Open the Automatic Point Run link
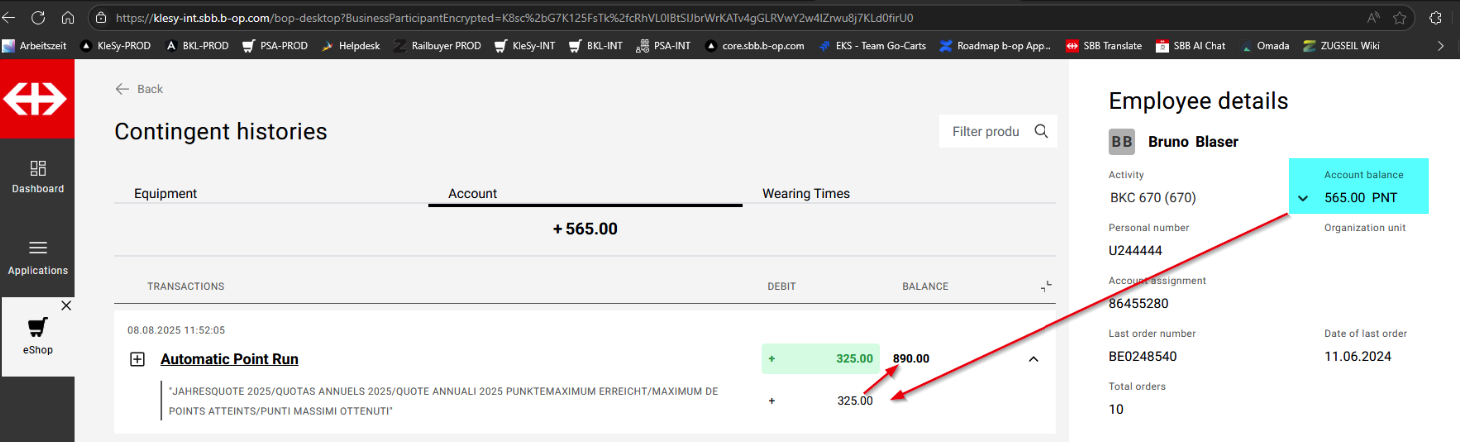The image size is (1460, 442). tap(229, 359)
